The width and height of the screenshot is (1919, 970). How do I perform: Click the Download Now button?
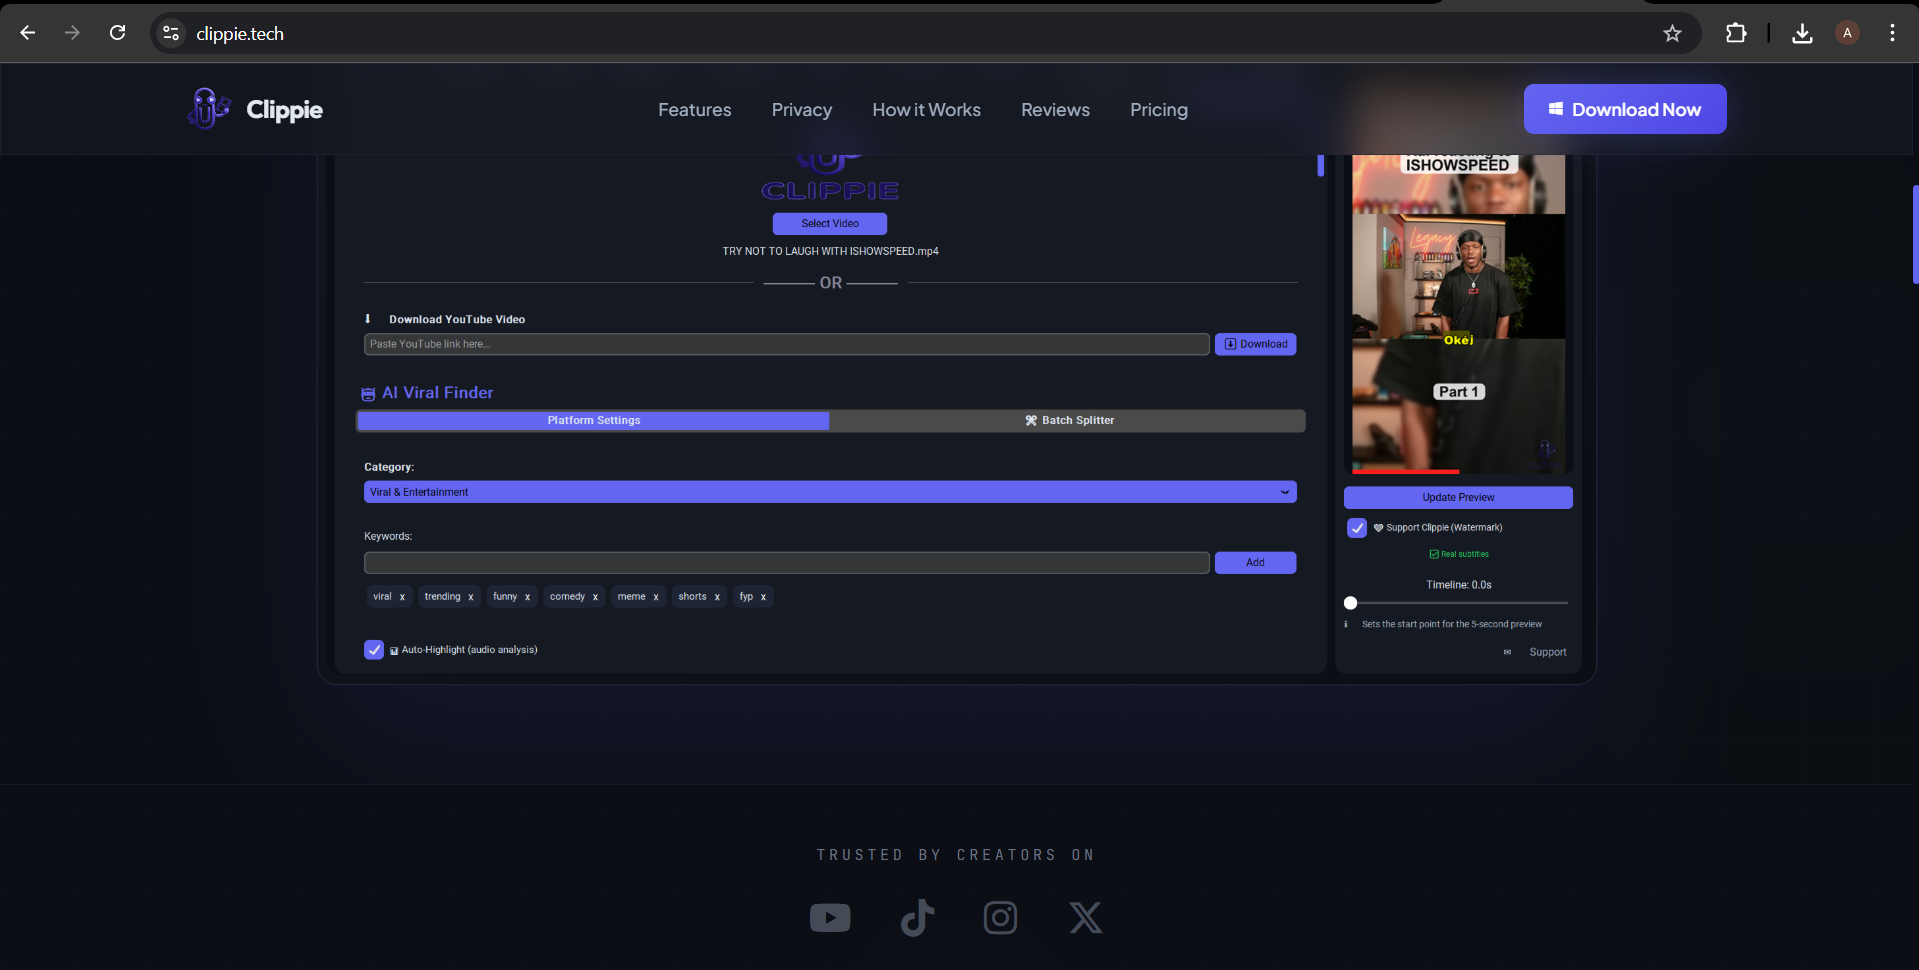tap(1625, 109)
